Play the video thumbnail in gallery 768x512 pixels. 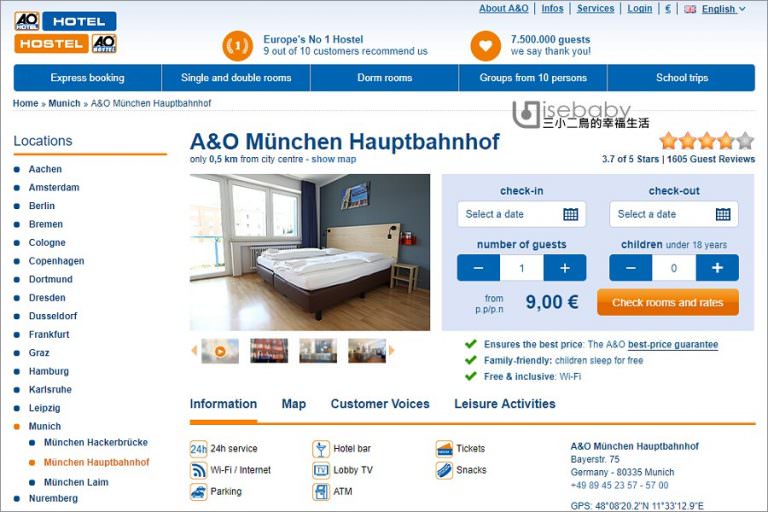(x=220, y=351)
